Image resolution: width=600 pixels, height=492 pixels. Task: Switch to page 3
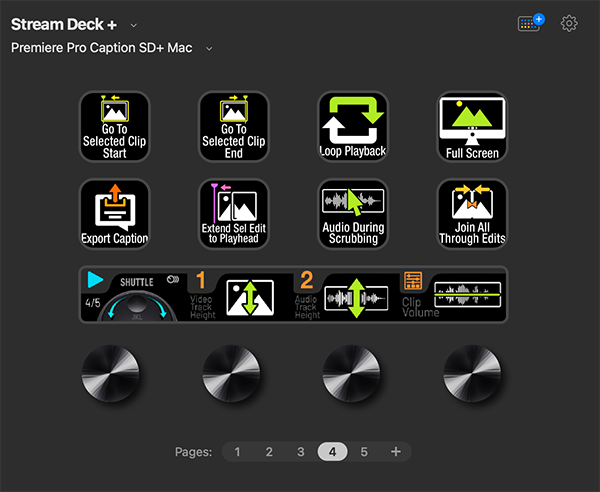point(301,452)
